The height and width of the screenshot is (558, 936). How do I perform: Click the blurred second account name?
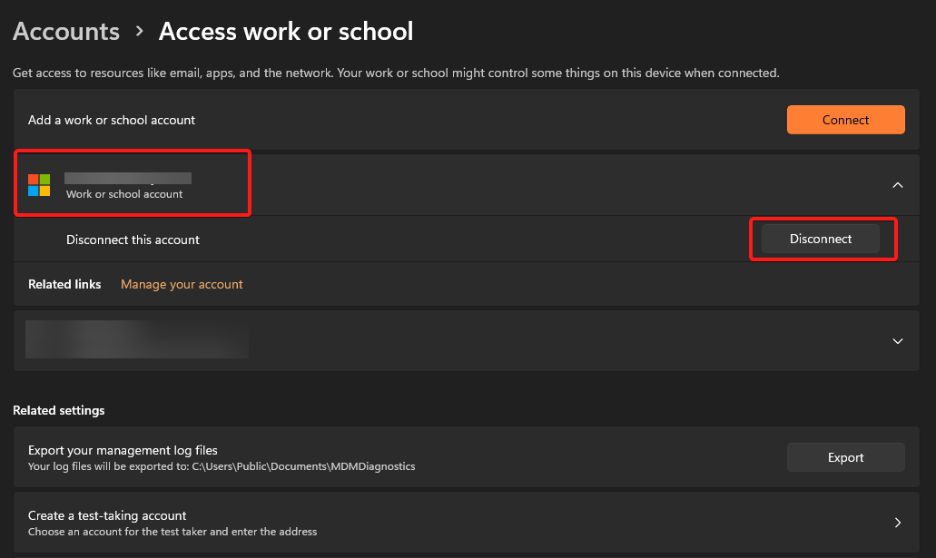tap(136, 340)
